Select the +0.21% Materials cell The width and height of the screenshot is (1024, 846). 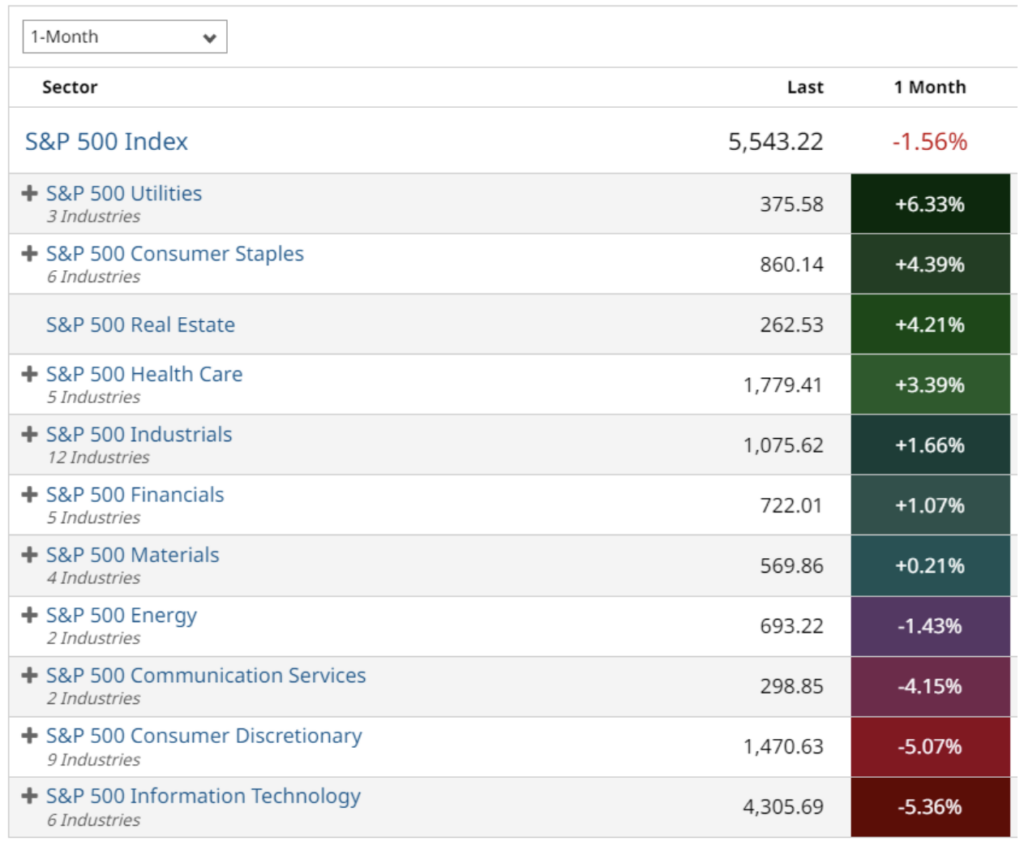930,566
